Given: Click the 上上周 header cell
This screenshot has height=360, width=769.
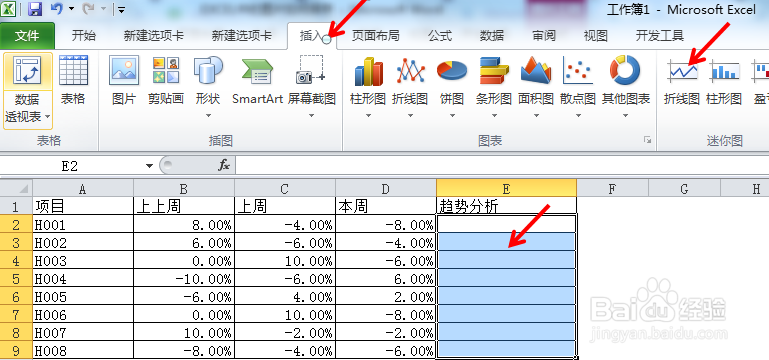Looking at the screenshot, I should click(184, 206).
